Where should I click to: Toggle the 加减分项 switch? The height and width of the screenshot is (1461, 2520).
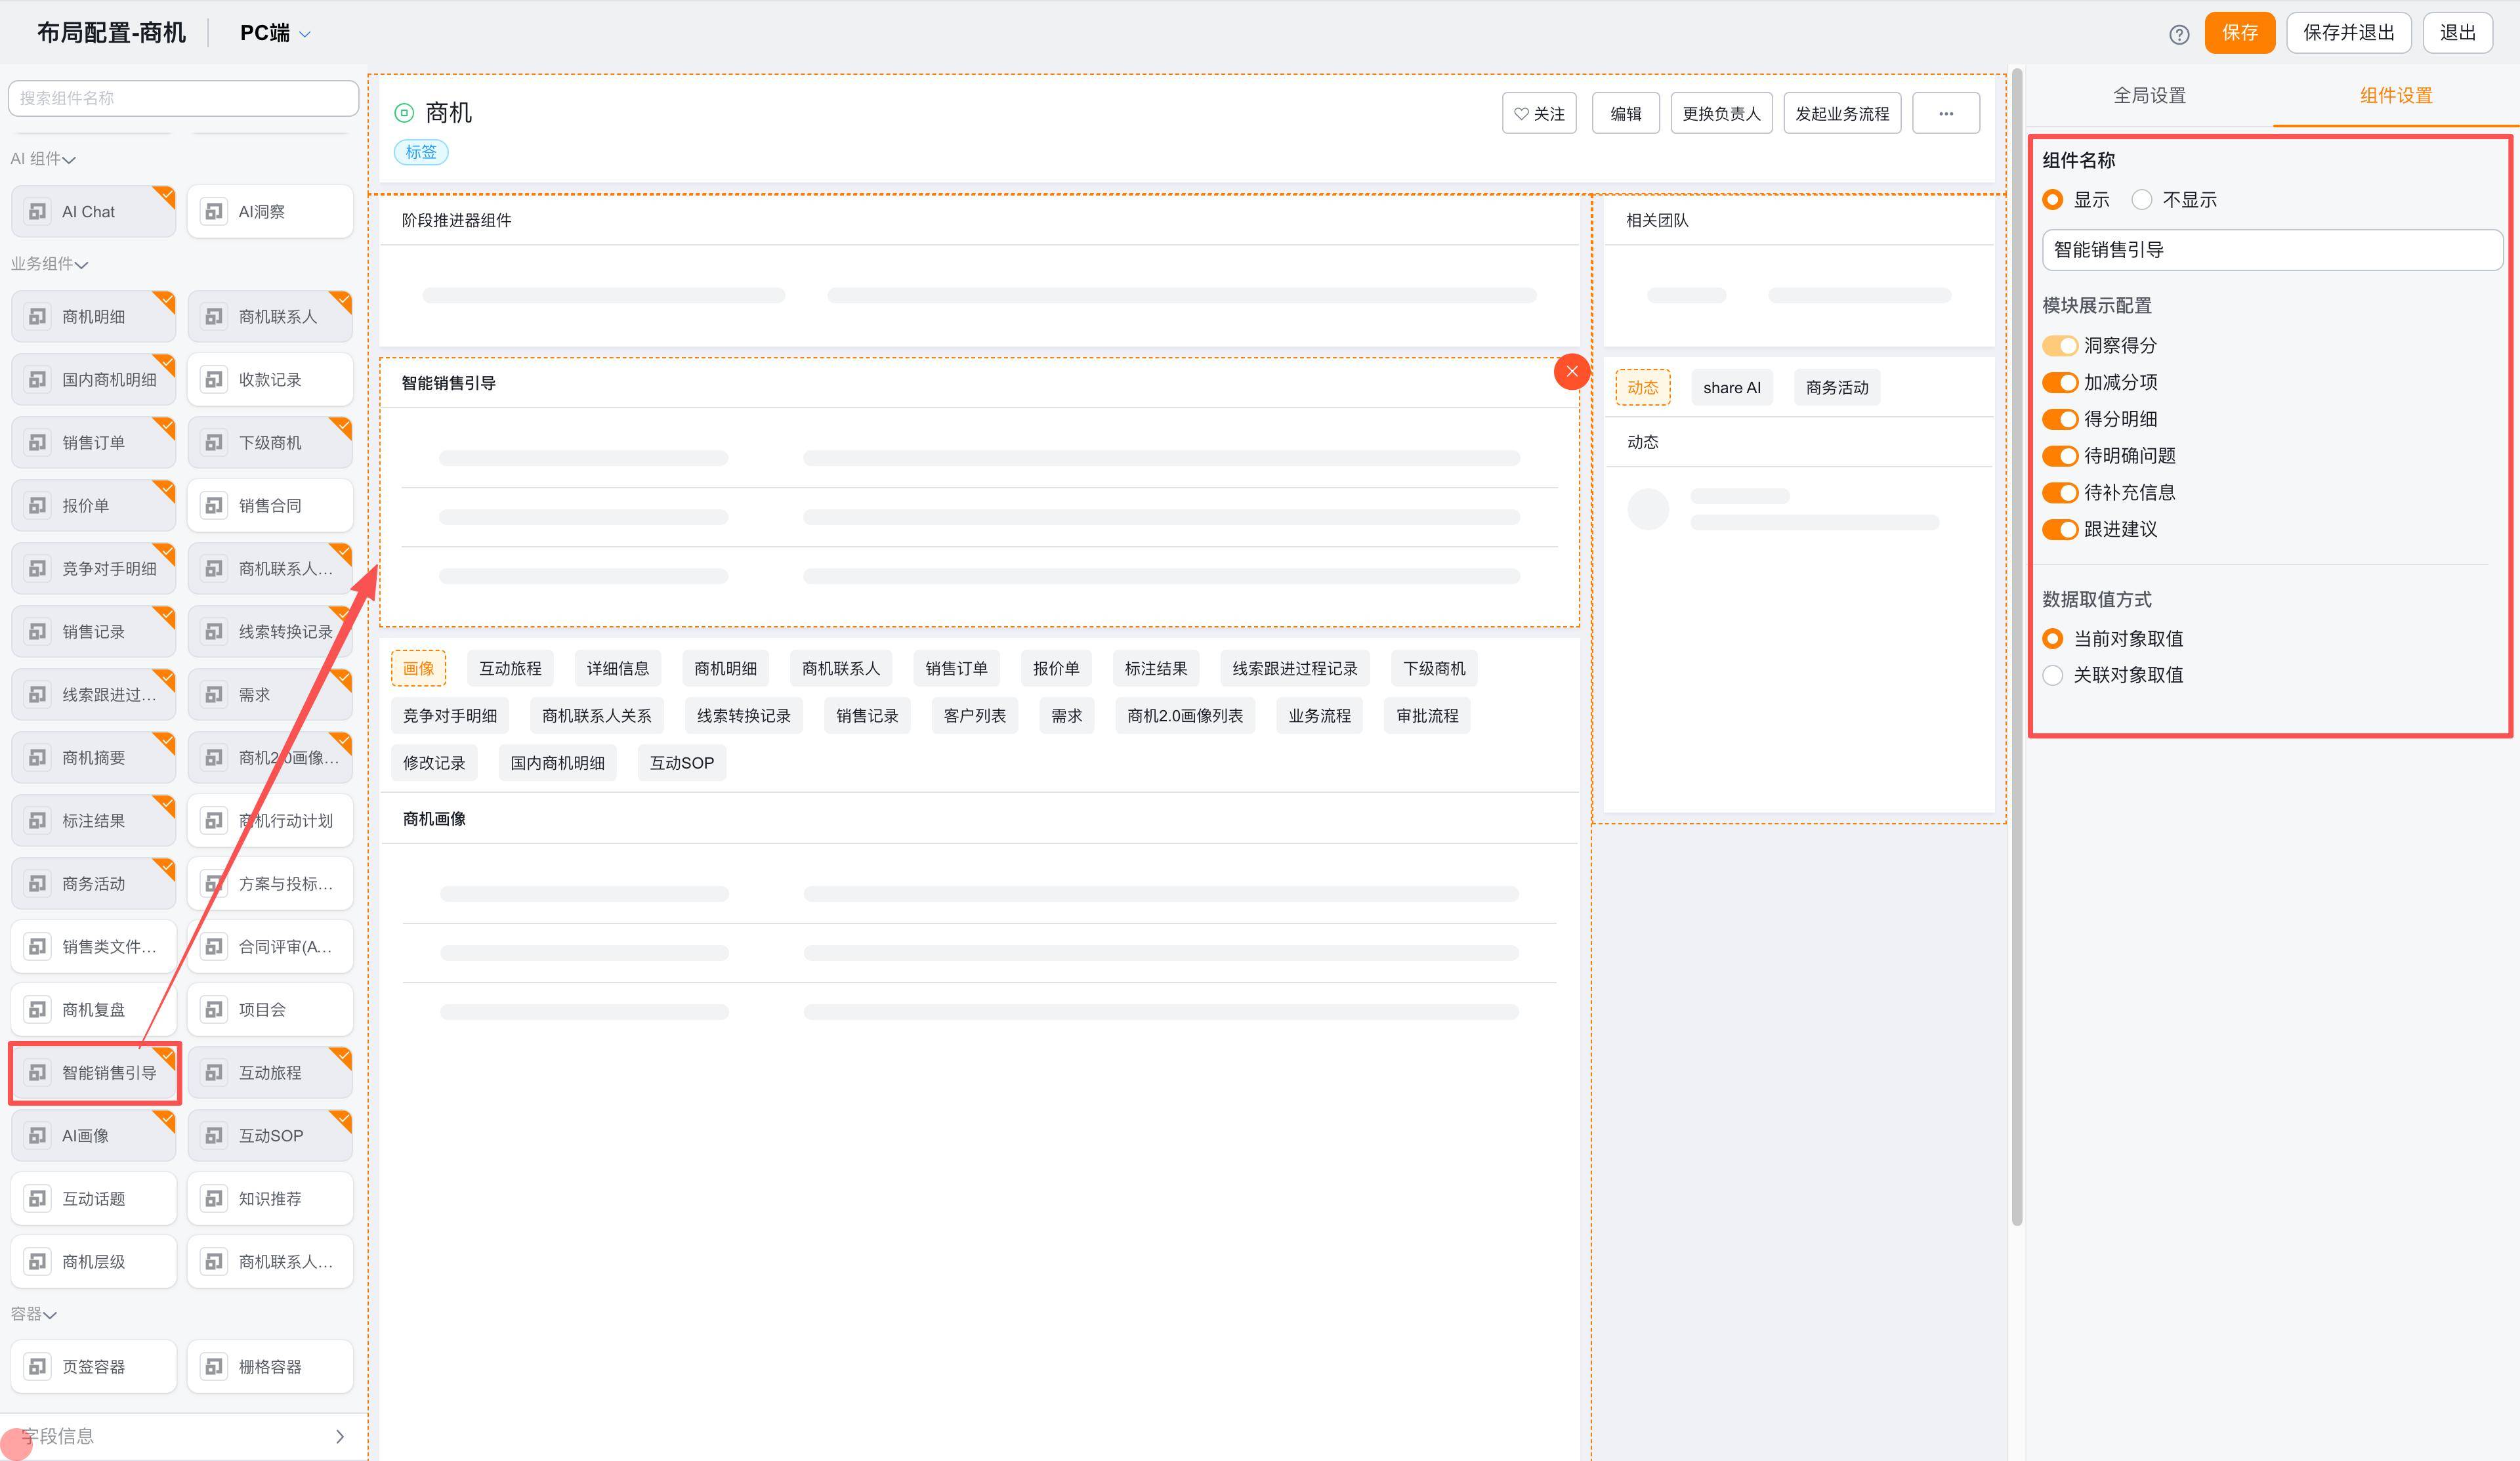pyautogui.click(x=2059, y=382)
